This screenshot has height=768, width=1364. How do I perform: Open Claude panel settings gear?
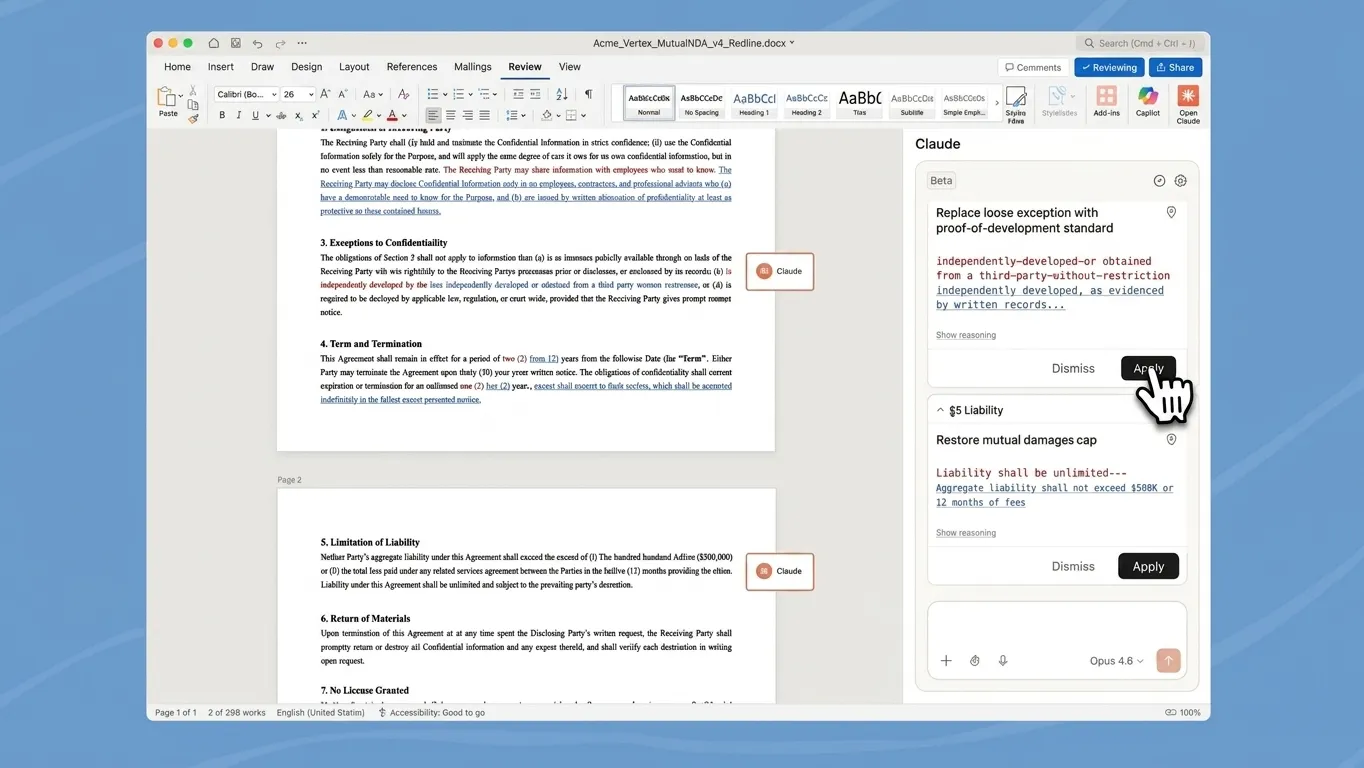coord(1181,181)
